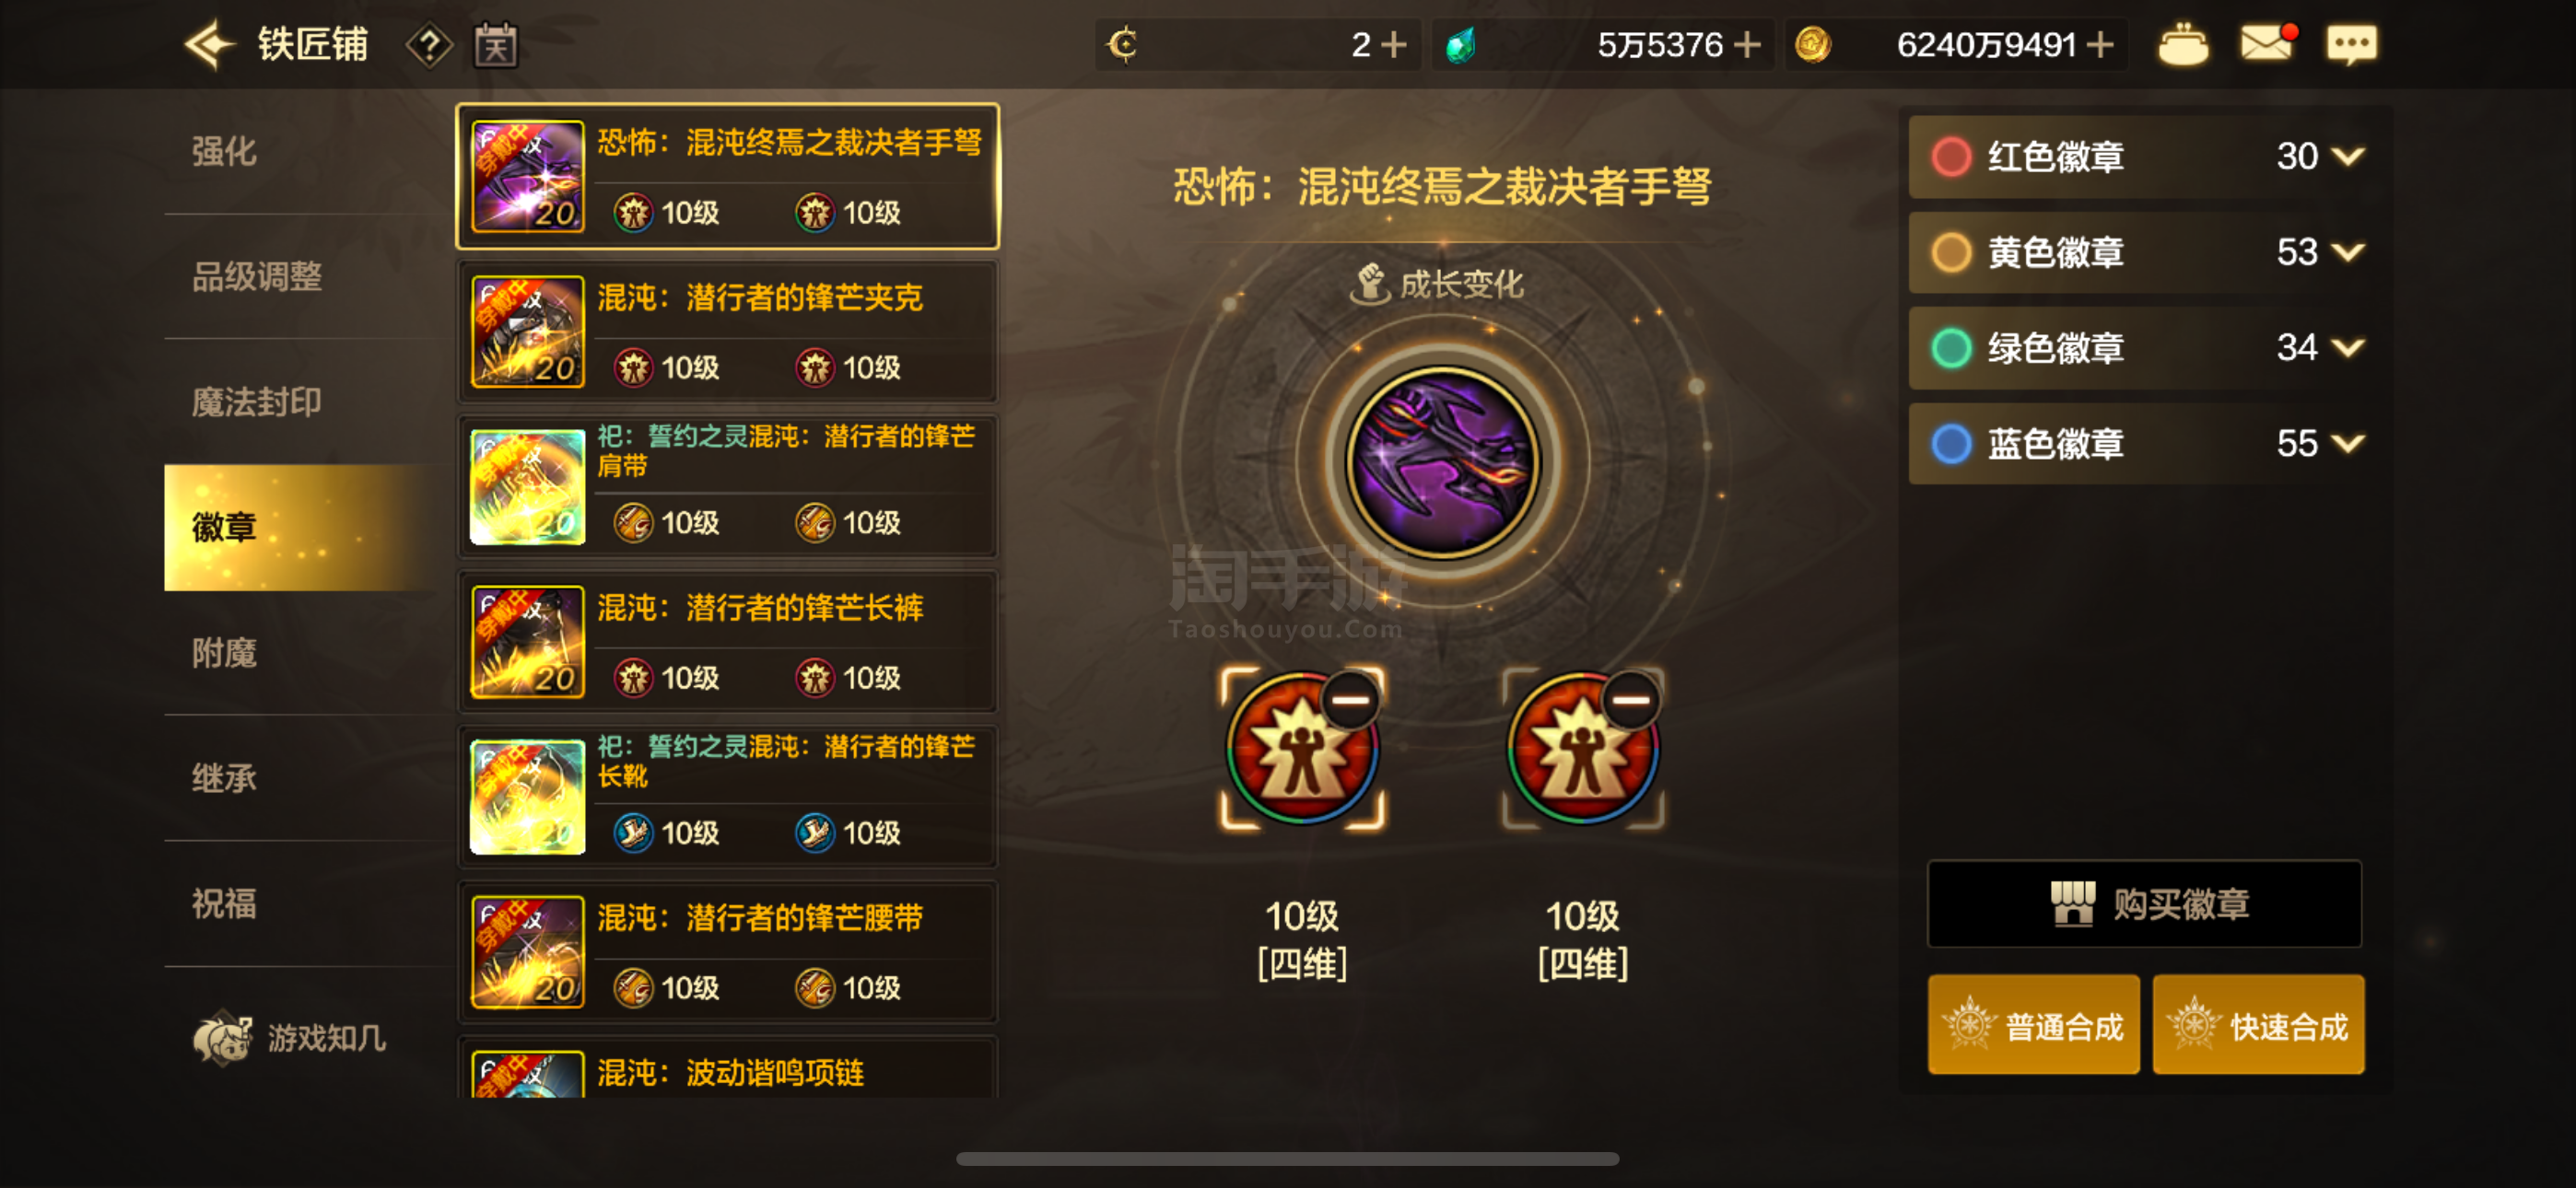Click the 成长变化 growth link
This screenshot has height=1188, width=2576.
click(x=1438, y=284)
